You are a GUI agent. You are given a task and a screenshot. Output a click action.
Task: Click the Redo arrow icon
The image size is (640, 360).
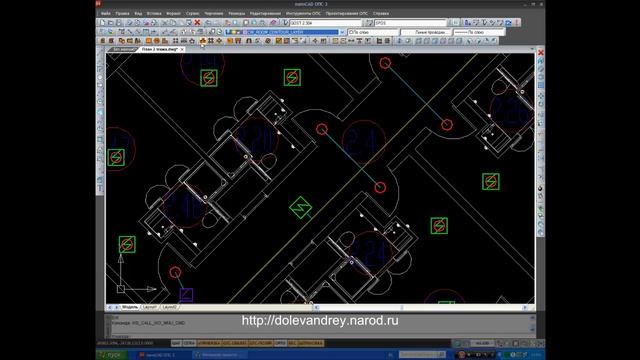click(x=216, y=23)
